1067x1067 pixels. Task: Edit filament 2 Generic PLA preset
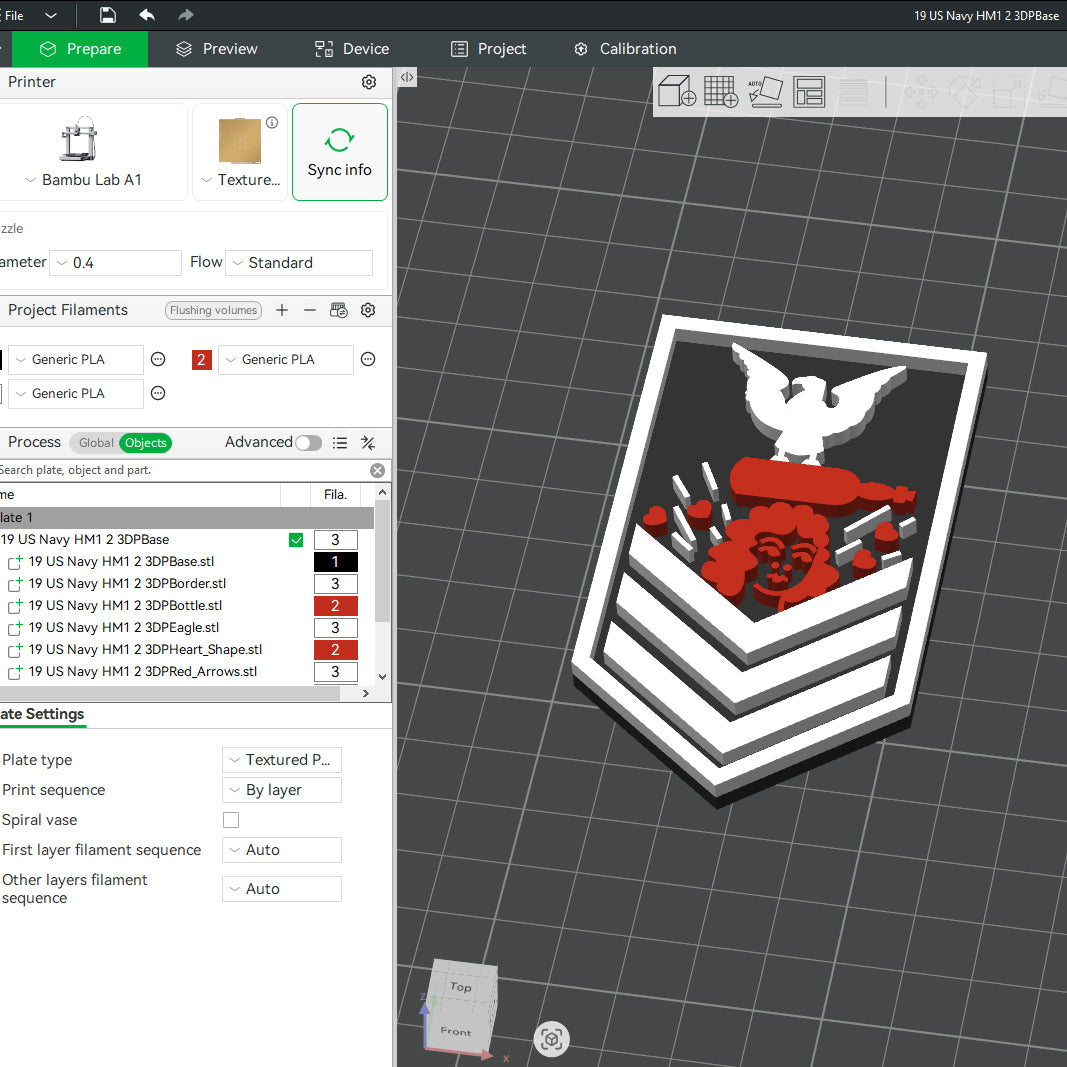click(x=368, y=359)
